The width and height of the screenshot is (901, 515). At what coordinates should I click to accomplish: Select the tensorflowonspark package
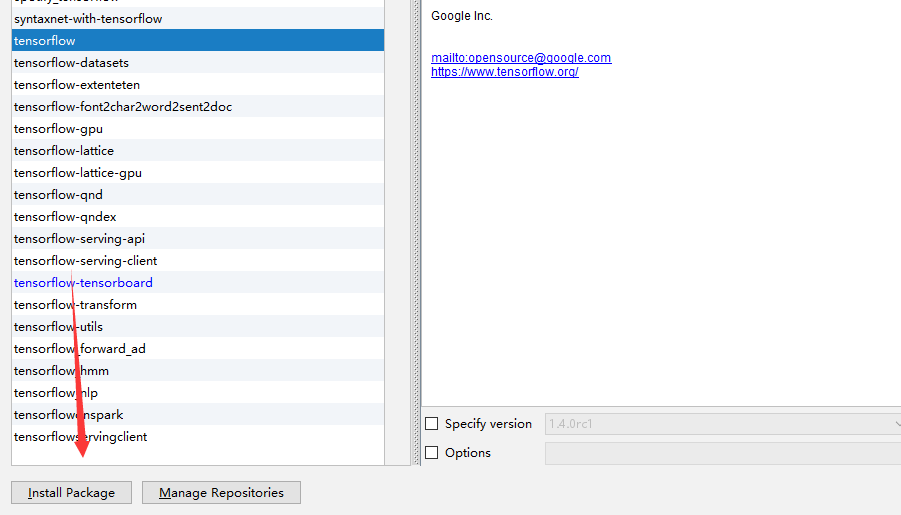coord(198,414)
